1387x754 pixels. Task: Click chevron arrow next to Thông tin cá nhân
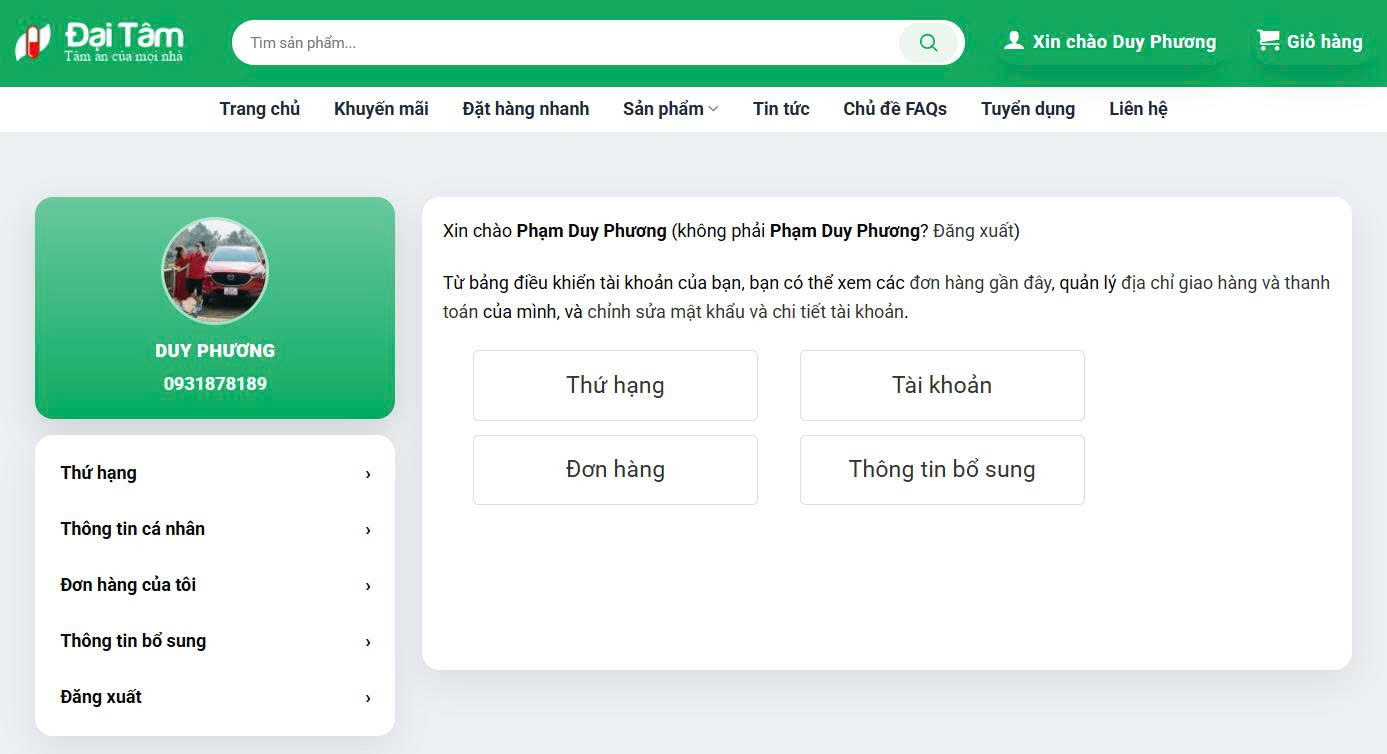(x=368, y=530)
